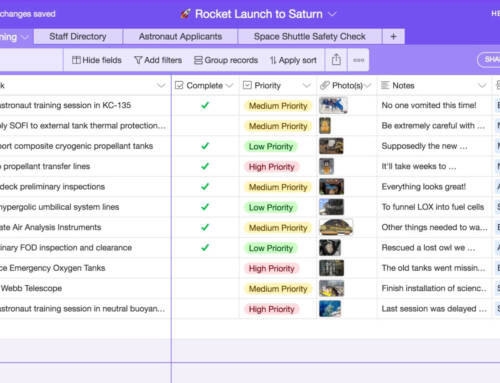This screenshot has height=383, width=500.
Task: Click the Apply sort button label
Action: pyautogui.click(x=297, y=60)
